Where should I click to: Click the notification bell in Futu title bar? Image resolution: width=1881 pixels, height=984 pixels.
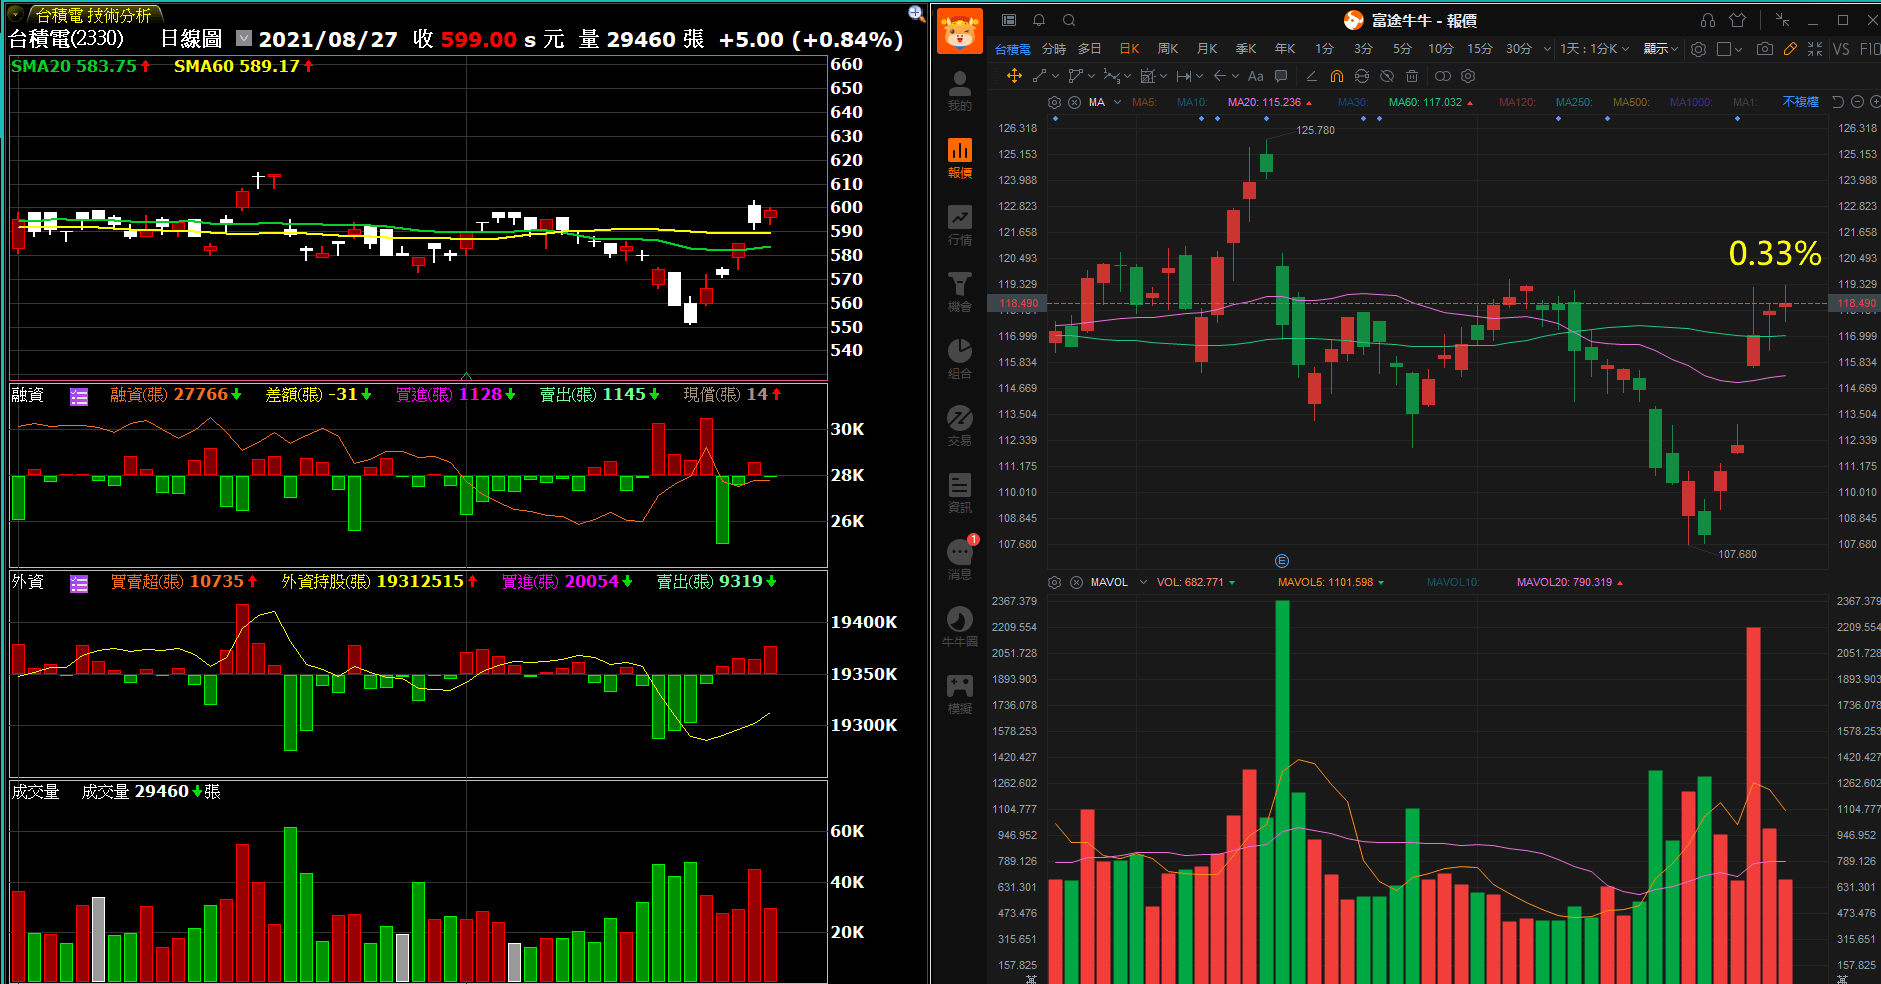(1039, 20)
